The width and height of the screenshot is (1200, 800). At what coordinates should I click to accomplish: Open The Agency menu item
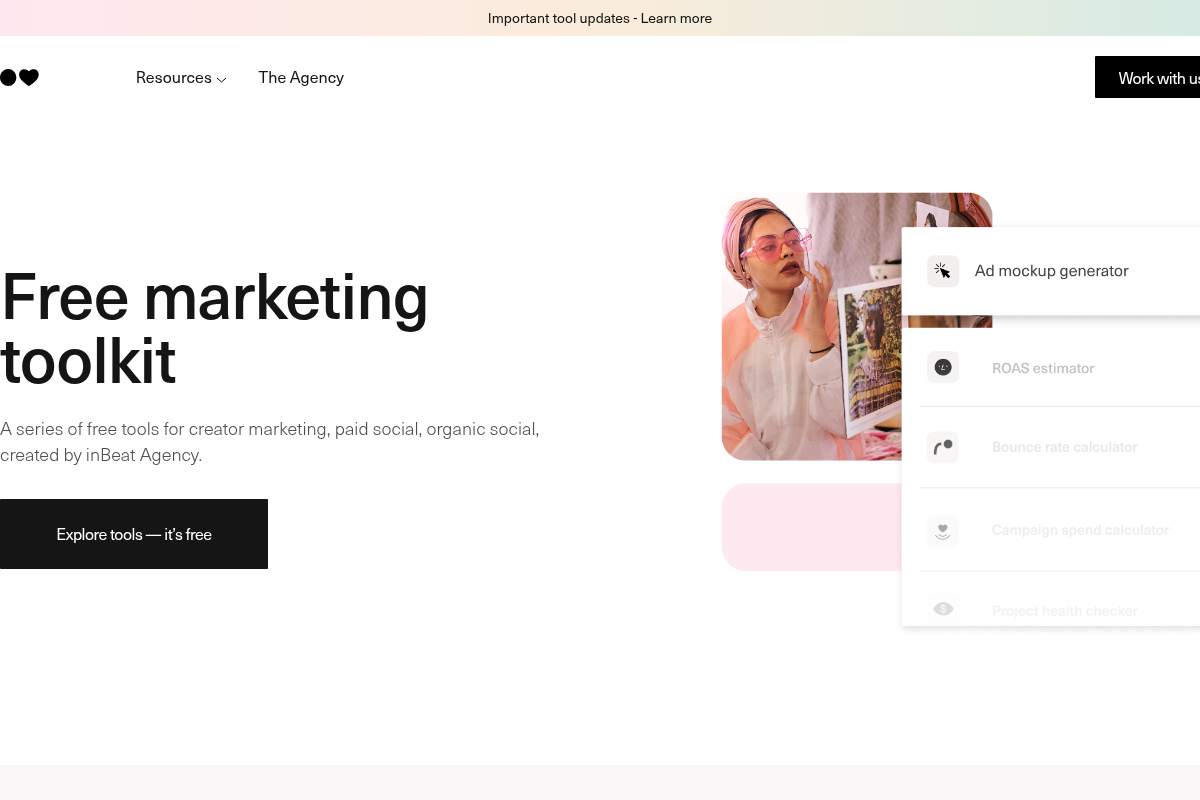pos(301,77)
